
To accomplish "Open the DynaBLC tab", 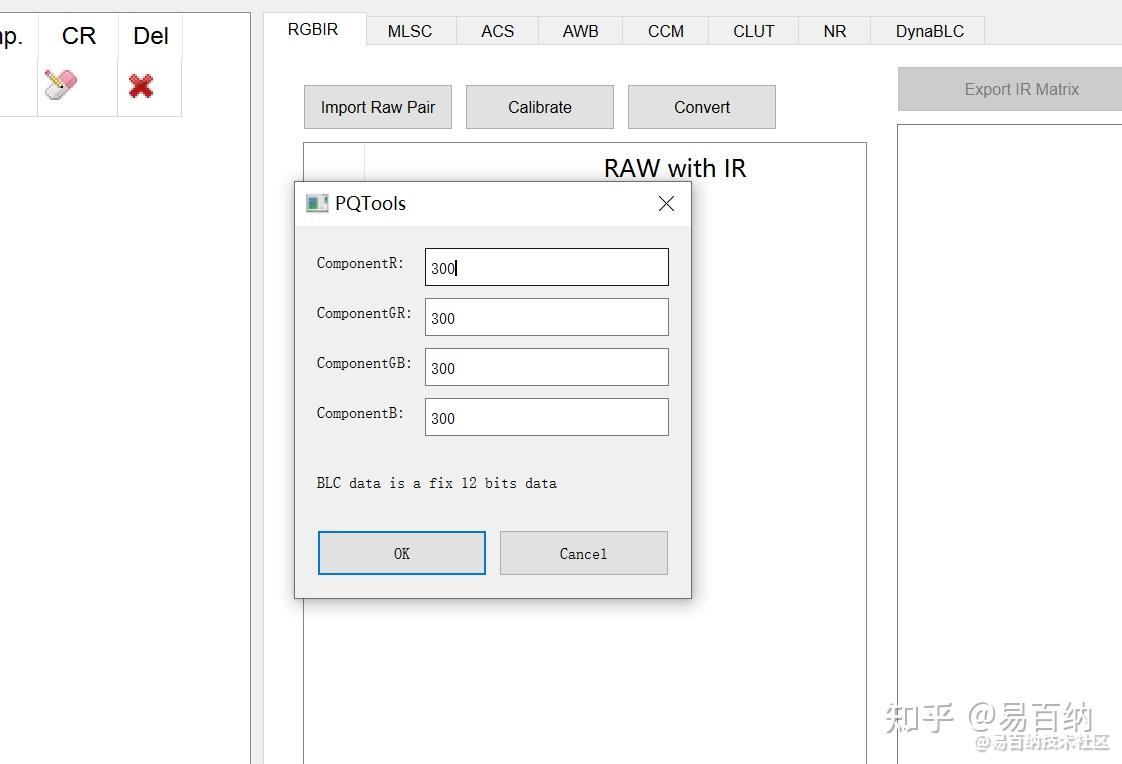I will [927, 31].
